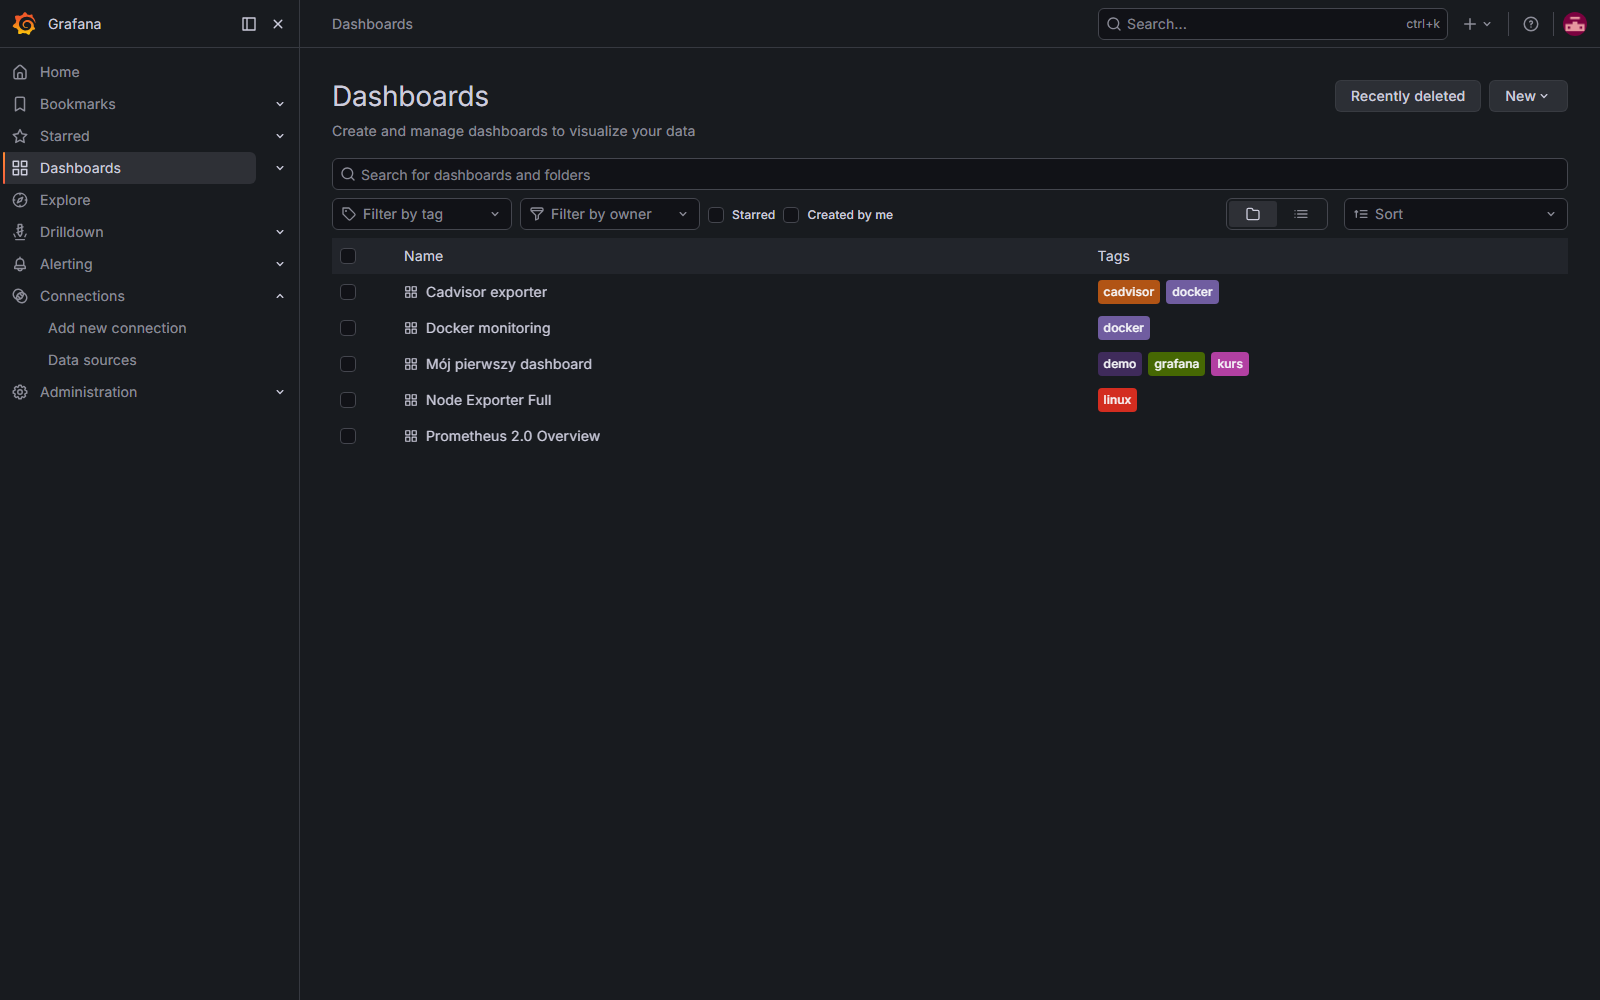Expand the Dashboards section chevron

pyautogui.click(x=280, y=168)
